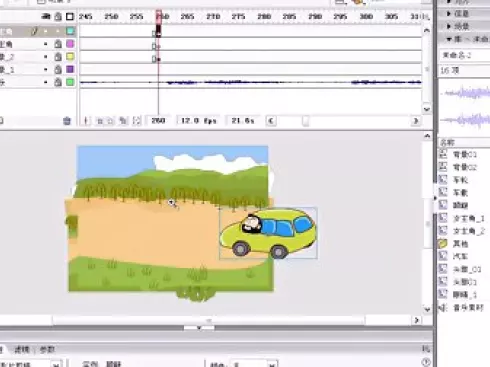Click the purple outline color swatch of fourth layer

click(70, 69)
